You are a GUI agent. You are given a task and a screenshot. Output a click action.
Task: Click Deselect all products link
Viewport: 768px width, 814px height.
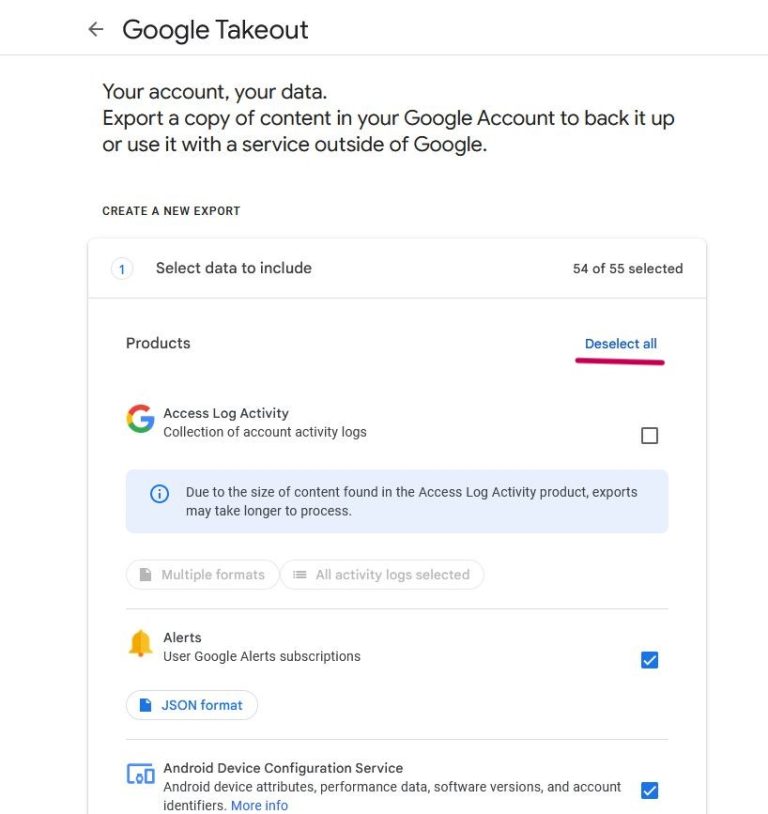(620, 344)
